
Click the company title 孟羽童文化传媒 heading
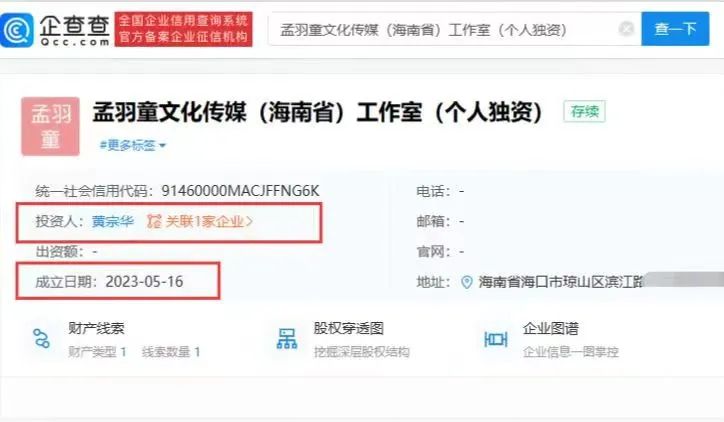coord(317,112)
